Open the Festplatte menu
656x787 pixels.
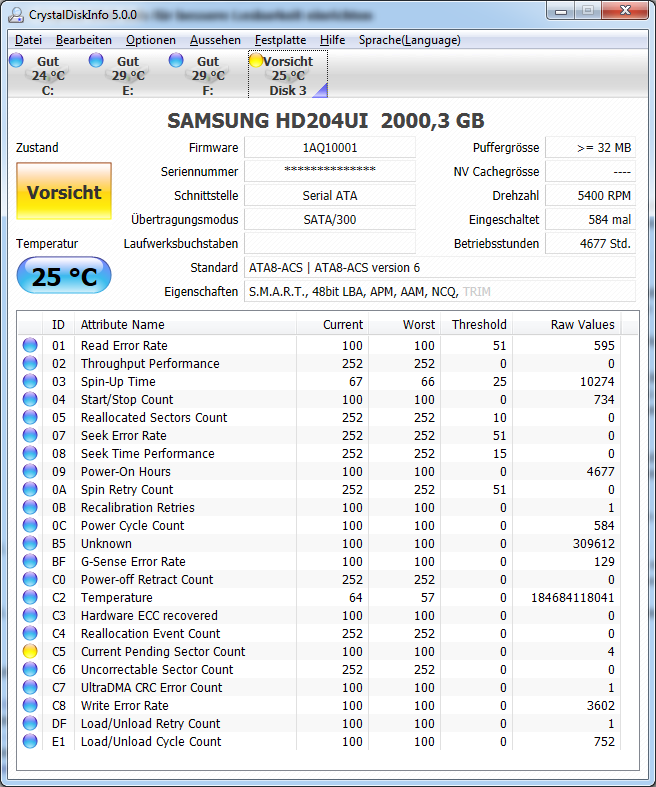click(x=281, y=40)
